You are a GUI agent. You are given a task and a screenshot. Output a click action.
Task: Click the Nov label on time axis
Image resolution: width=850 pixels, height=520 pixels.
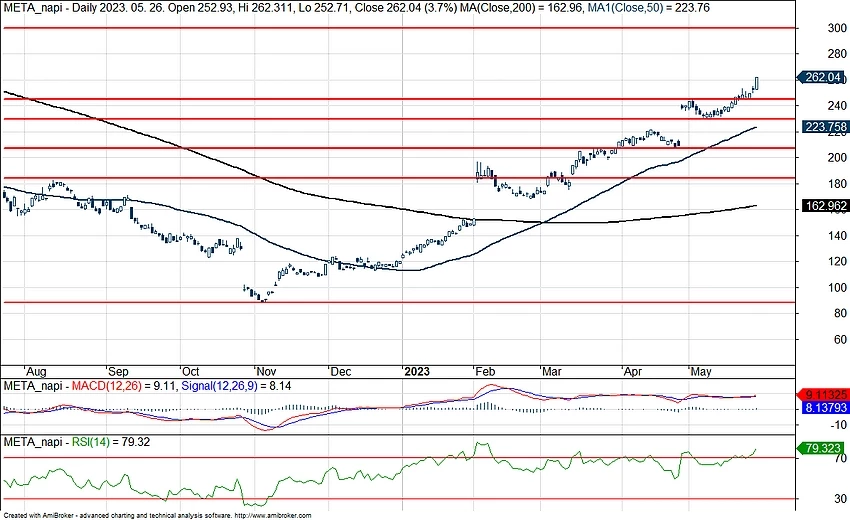[266, 372]
